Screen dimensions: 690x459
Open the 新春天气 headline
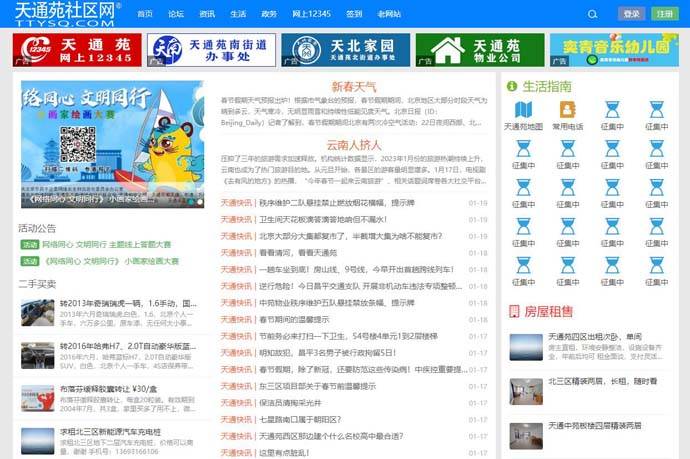click(x=354, y=87)
